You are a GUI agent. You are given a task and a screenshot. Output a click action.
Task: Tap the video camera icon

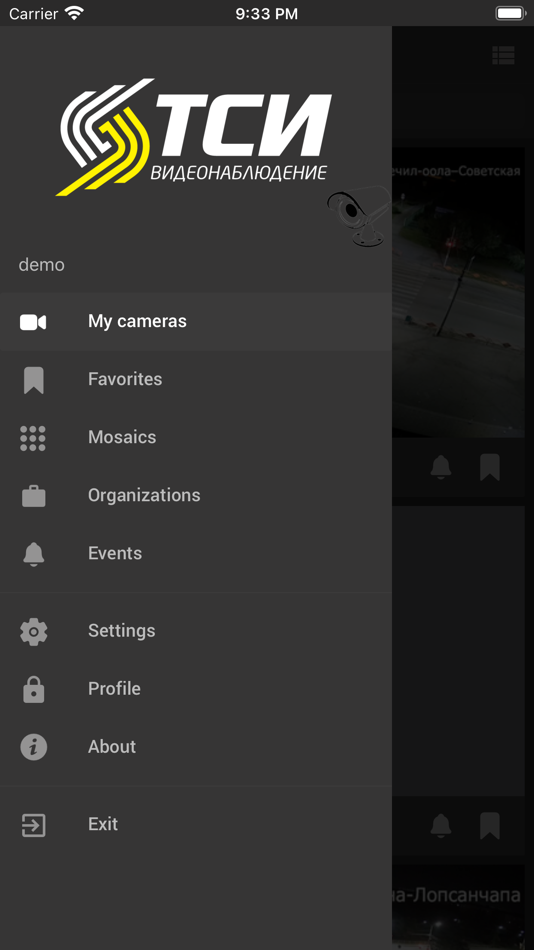coord(33,322)
